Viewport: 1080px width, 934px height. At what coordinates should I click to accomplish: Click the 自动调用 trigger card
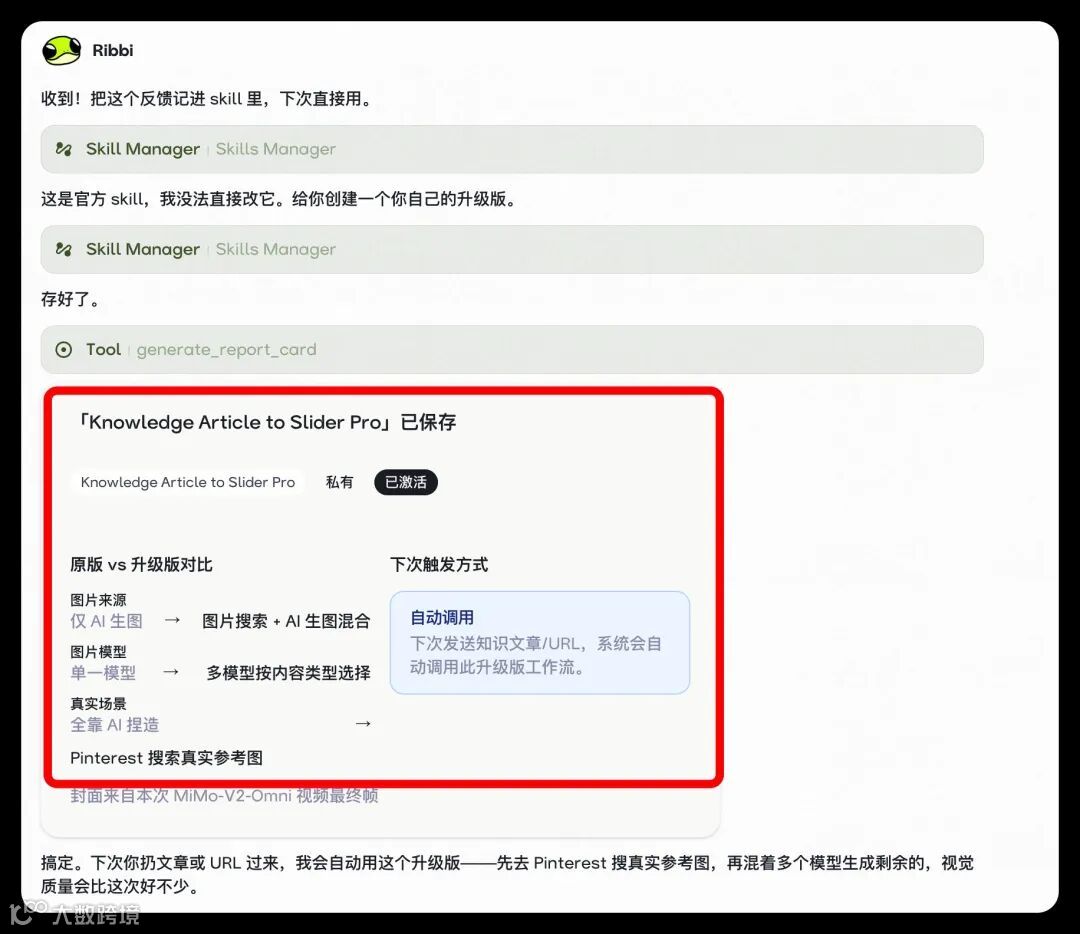539,642
